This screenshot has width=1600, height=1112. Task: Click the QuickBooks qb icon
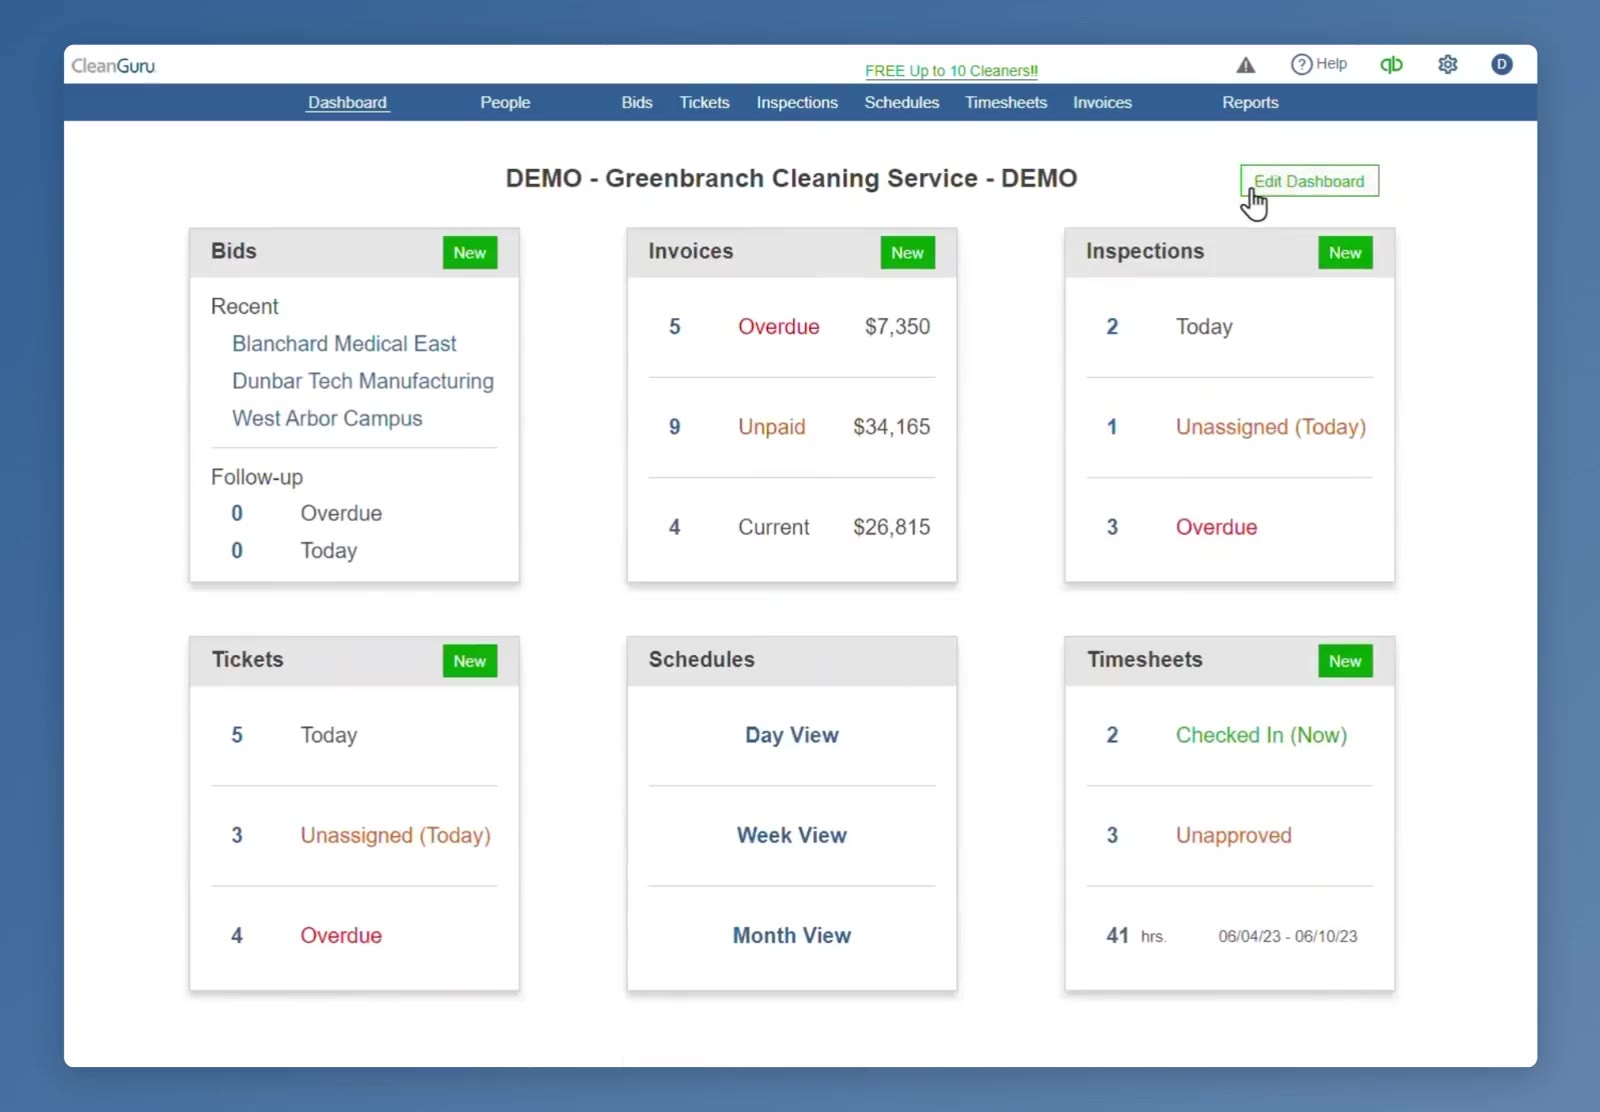point(1391,65)
